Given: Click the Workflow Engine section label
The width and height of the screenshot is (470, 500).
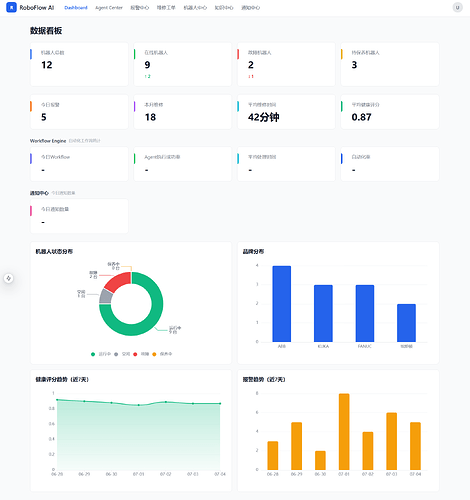Looking at the screenshot, I should pos(48,141).
